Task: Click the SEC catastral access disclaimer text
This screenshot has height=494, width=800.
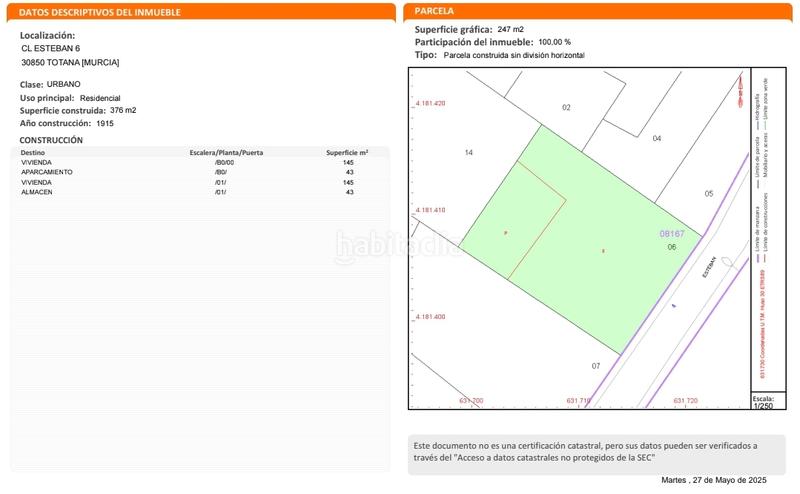Action: tap(585, 451)
